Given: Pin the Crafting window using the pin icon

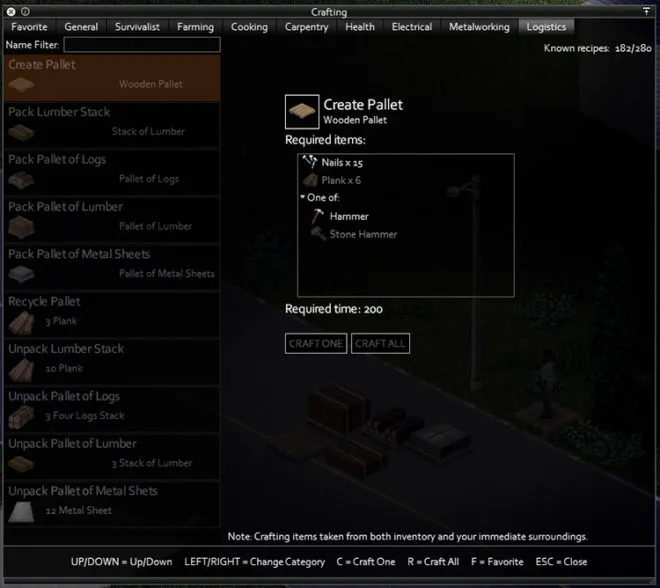Looking at the screenshot, I should tap(645, 11).
